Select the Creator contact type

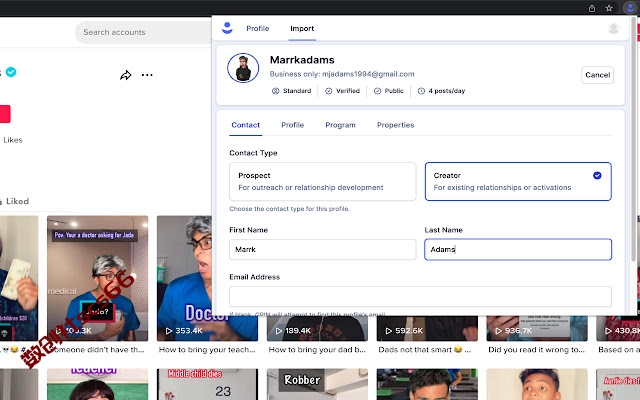(518, 182)
